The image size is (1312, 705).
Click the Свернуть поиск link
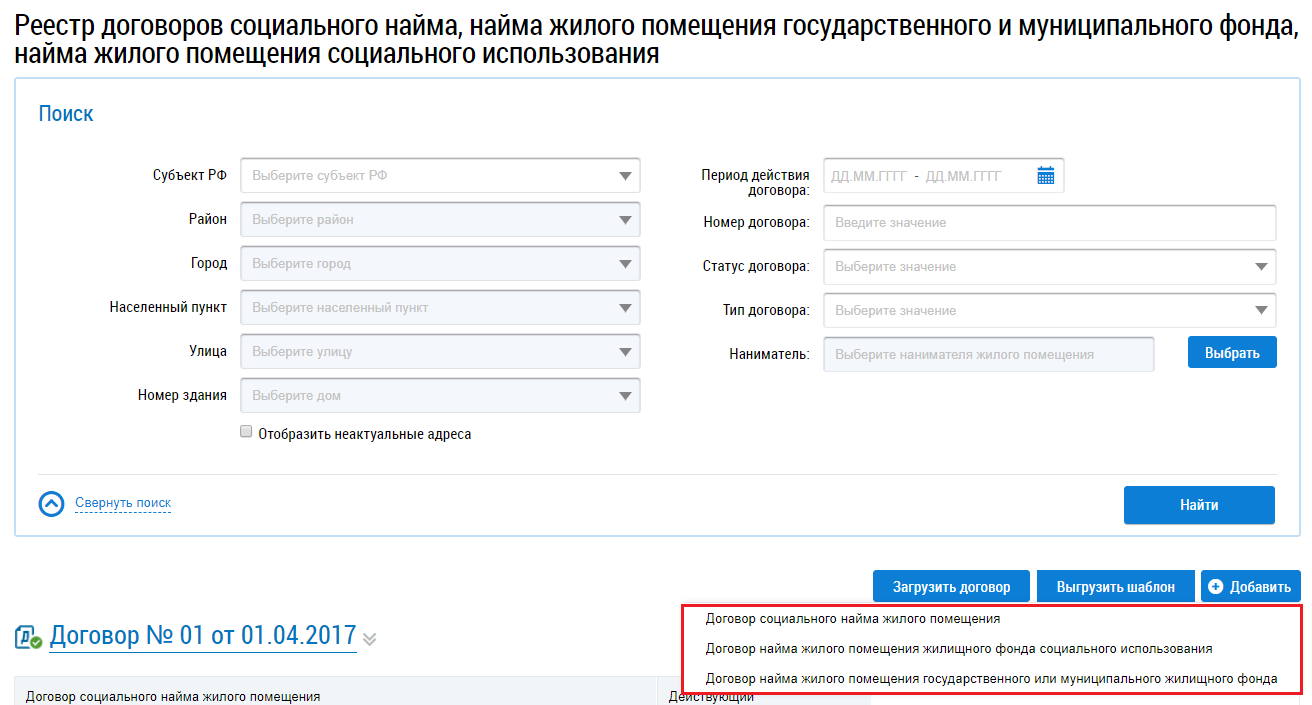point(123,503)
